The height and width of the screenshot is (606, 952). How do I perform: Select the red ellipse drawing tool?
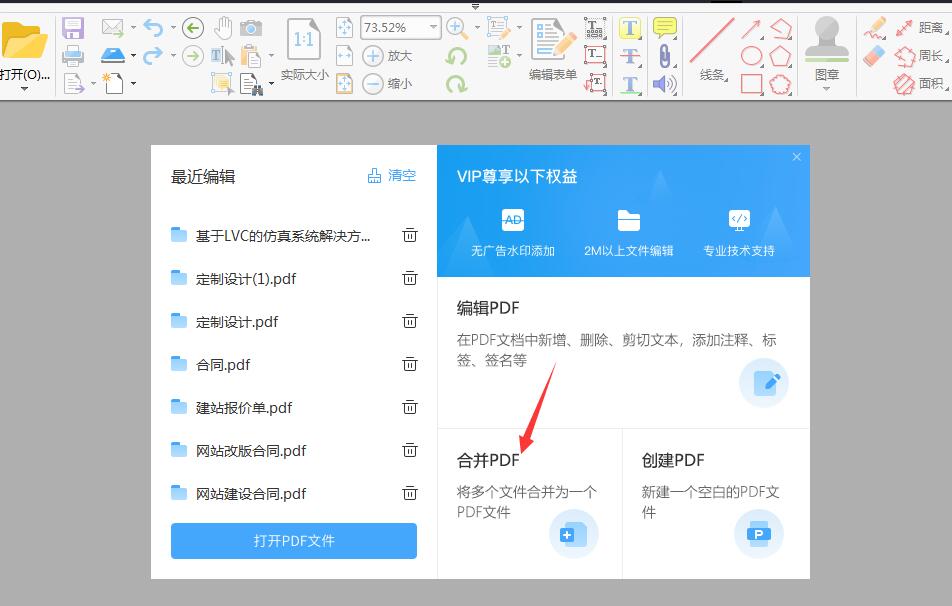751,56
